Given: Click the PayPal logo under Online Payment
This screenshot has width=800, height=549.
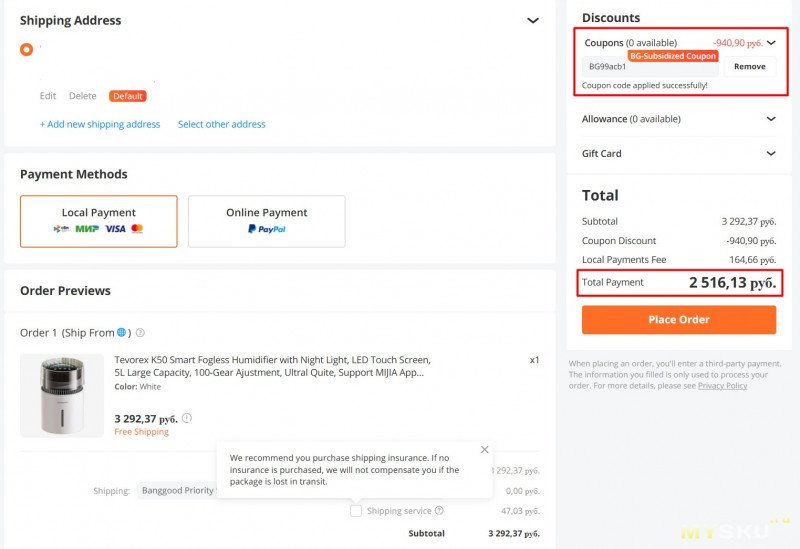Looking at the screenshot, I should (266, 229).
